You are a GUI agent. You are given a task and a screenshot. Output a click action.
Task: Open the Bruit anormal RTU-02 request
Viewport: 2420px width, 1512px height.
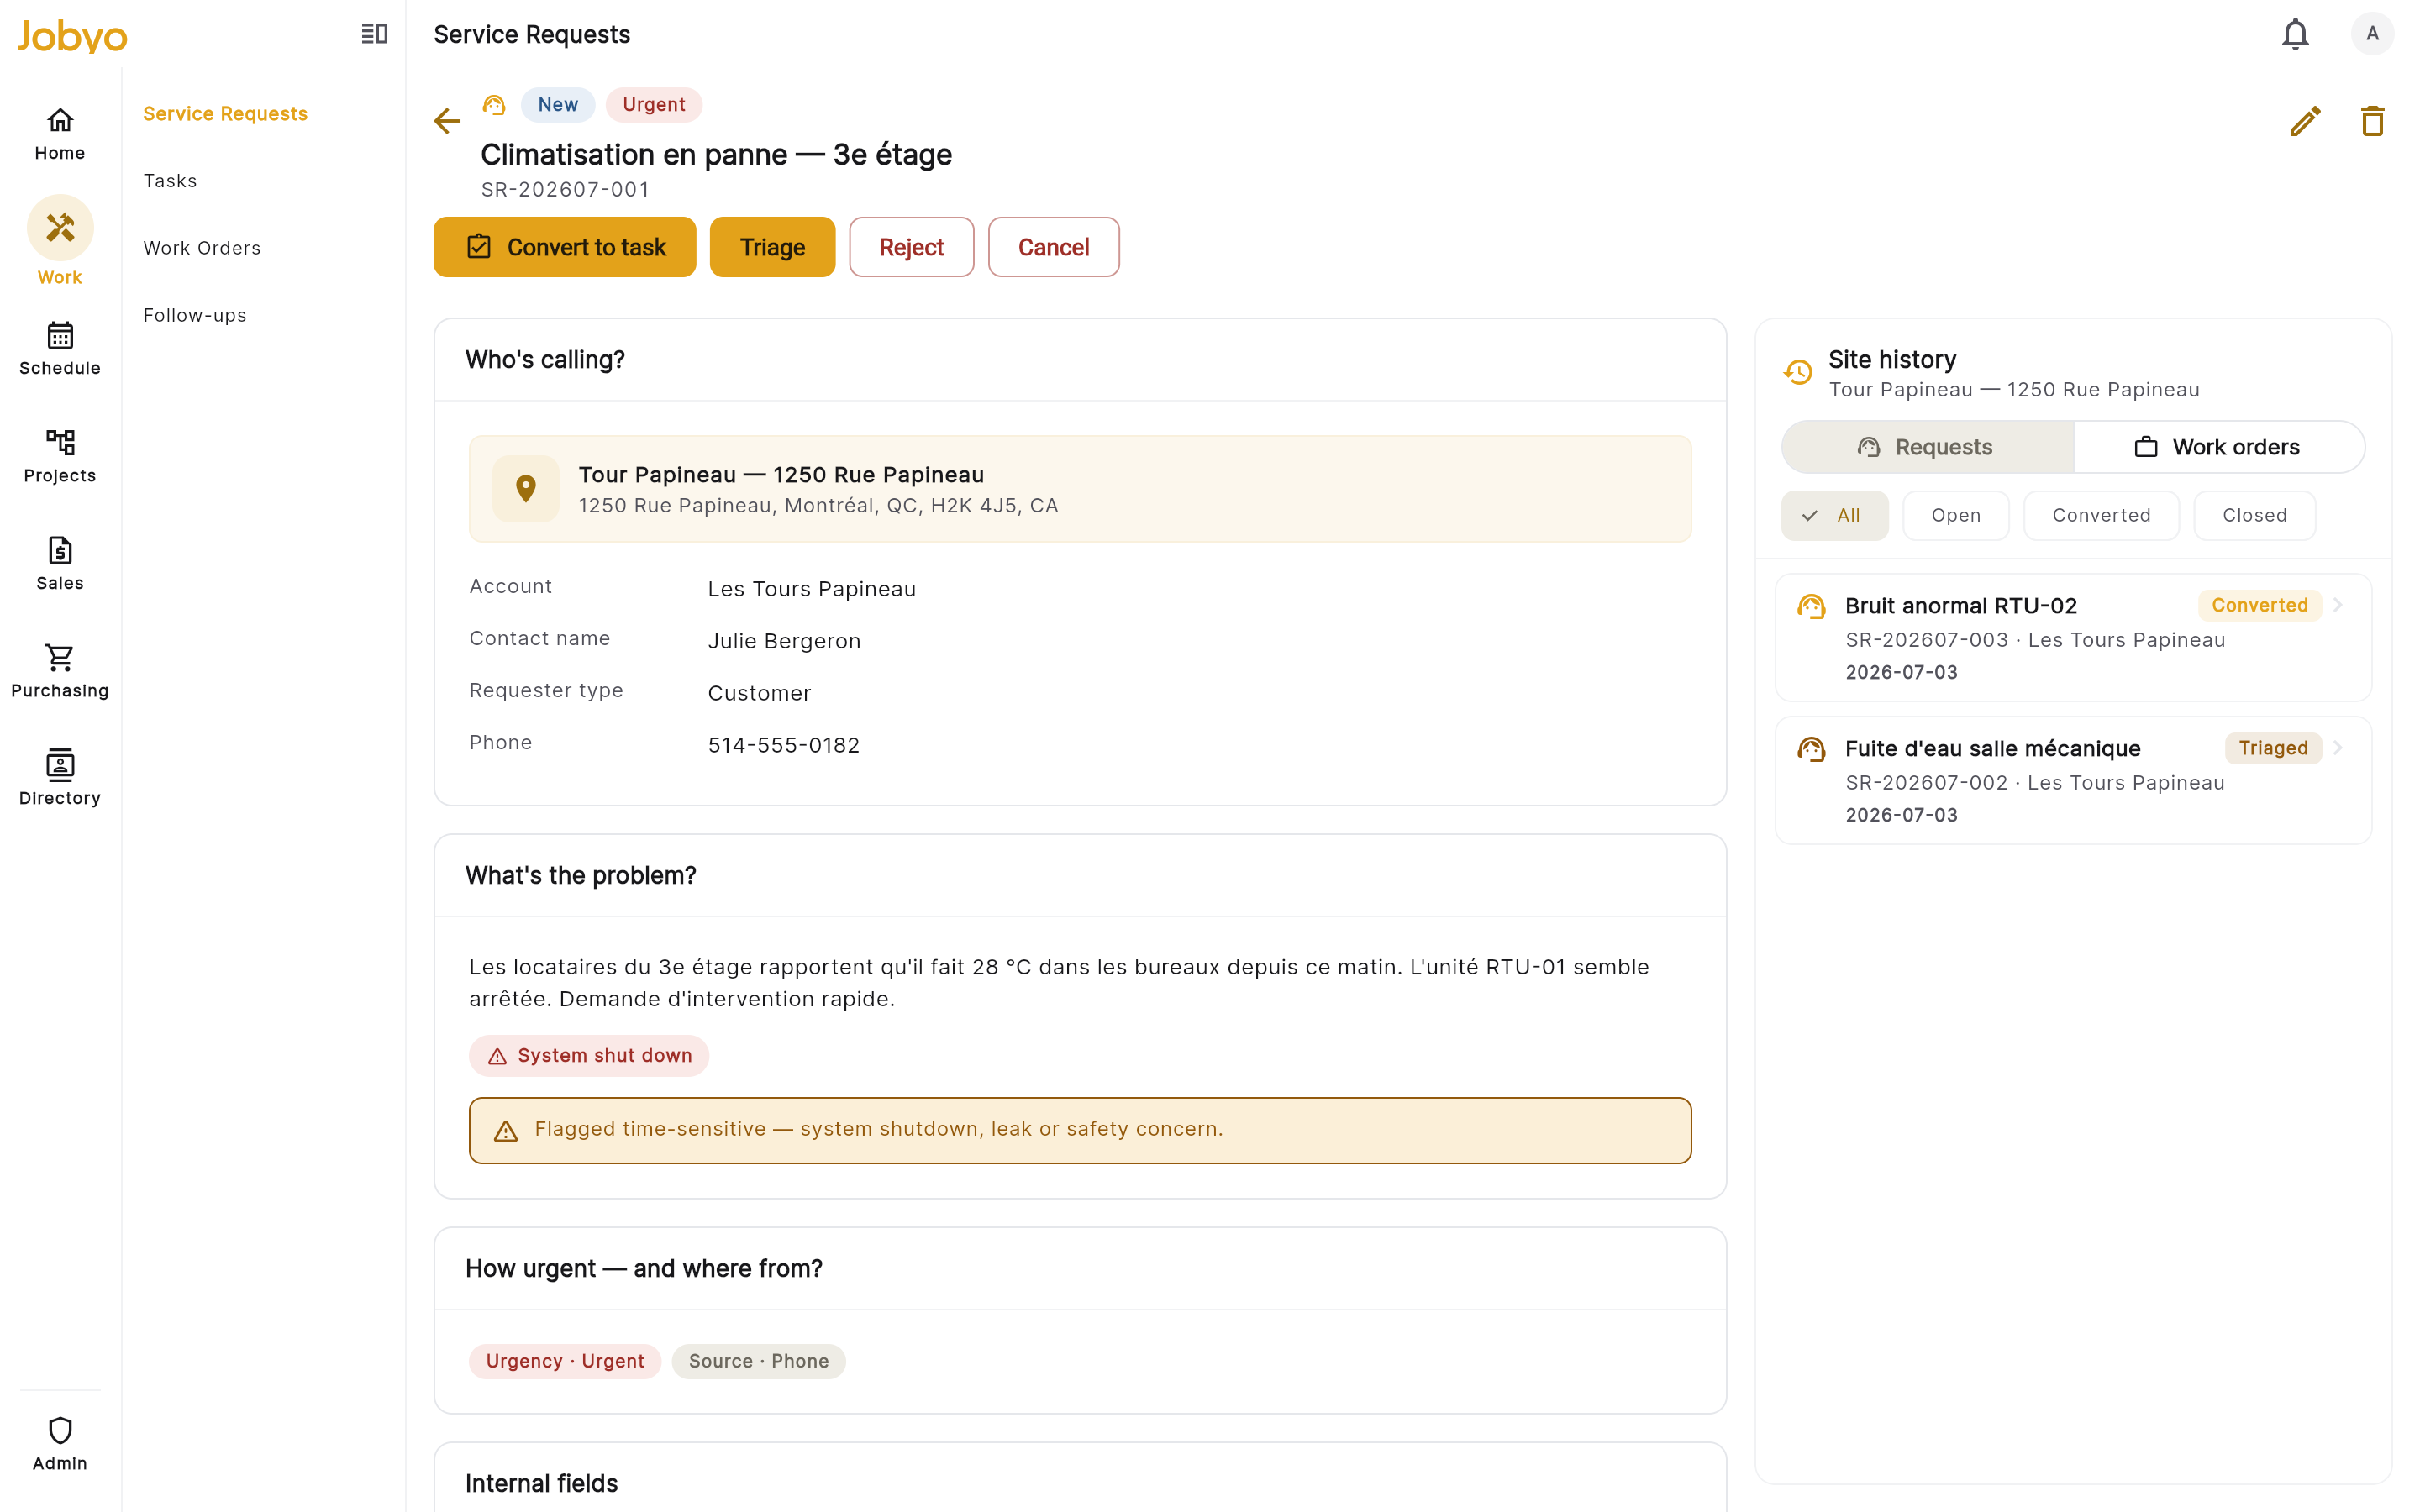[x=2073, y=638]
